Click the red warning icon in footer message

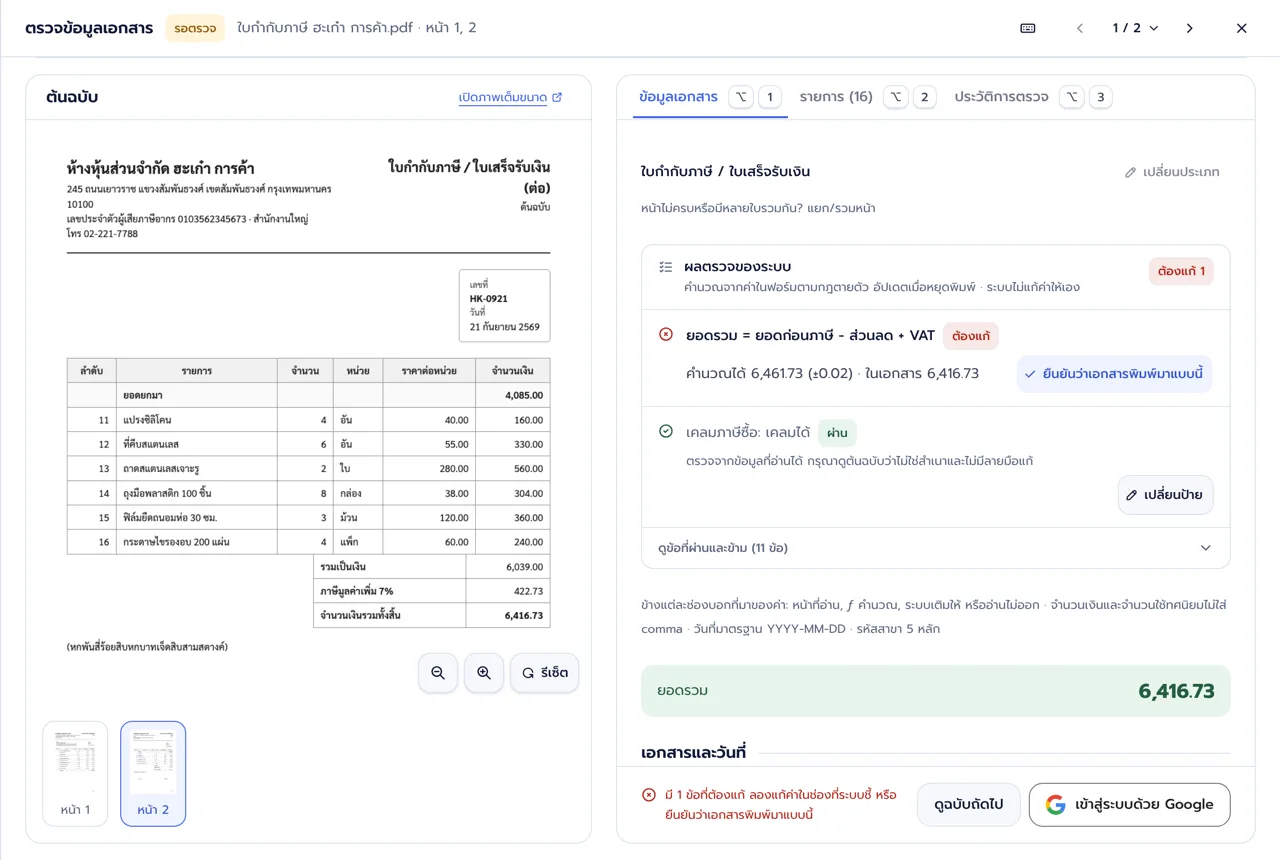(649, 795)
